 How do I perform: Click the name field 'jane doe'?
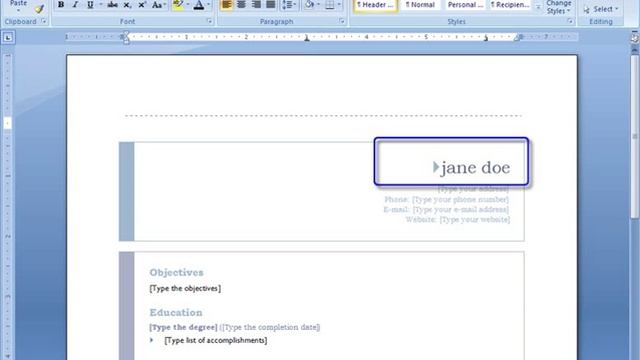[x=476, y=167]
